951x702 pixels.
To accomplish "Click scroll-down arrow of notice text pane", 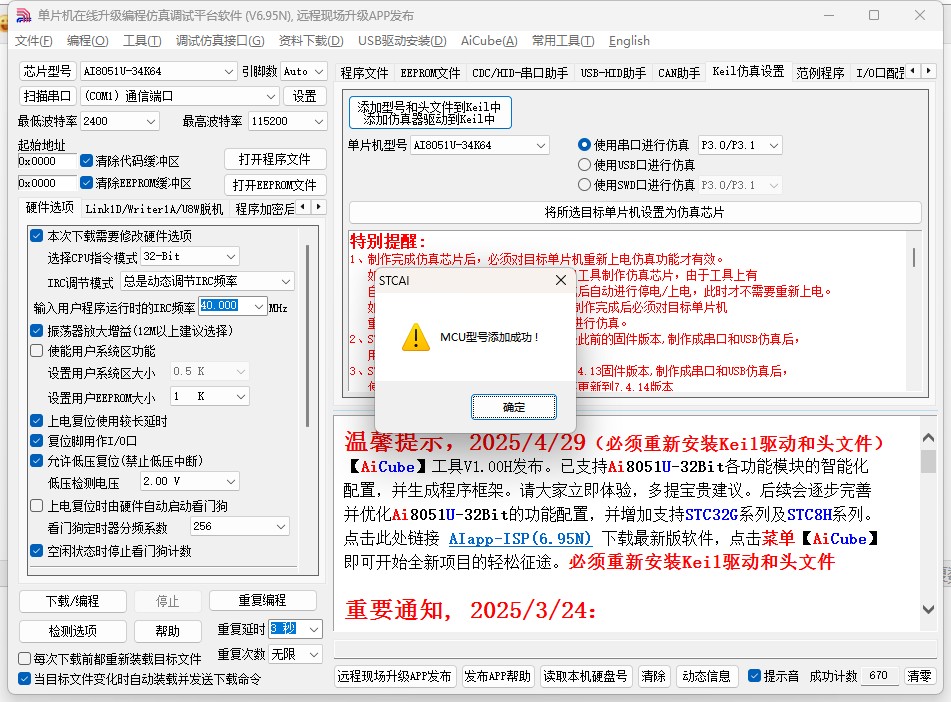I will (928, 609).
